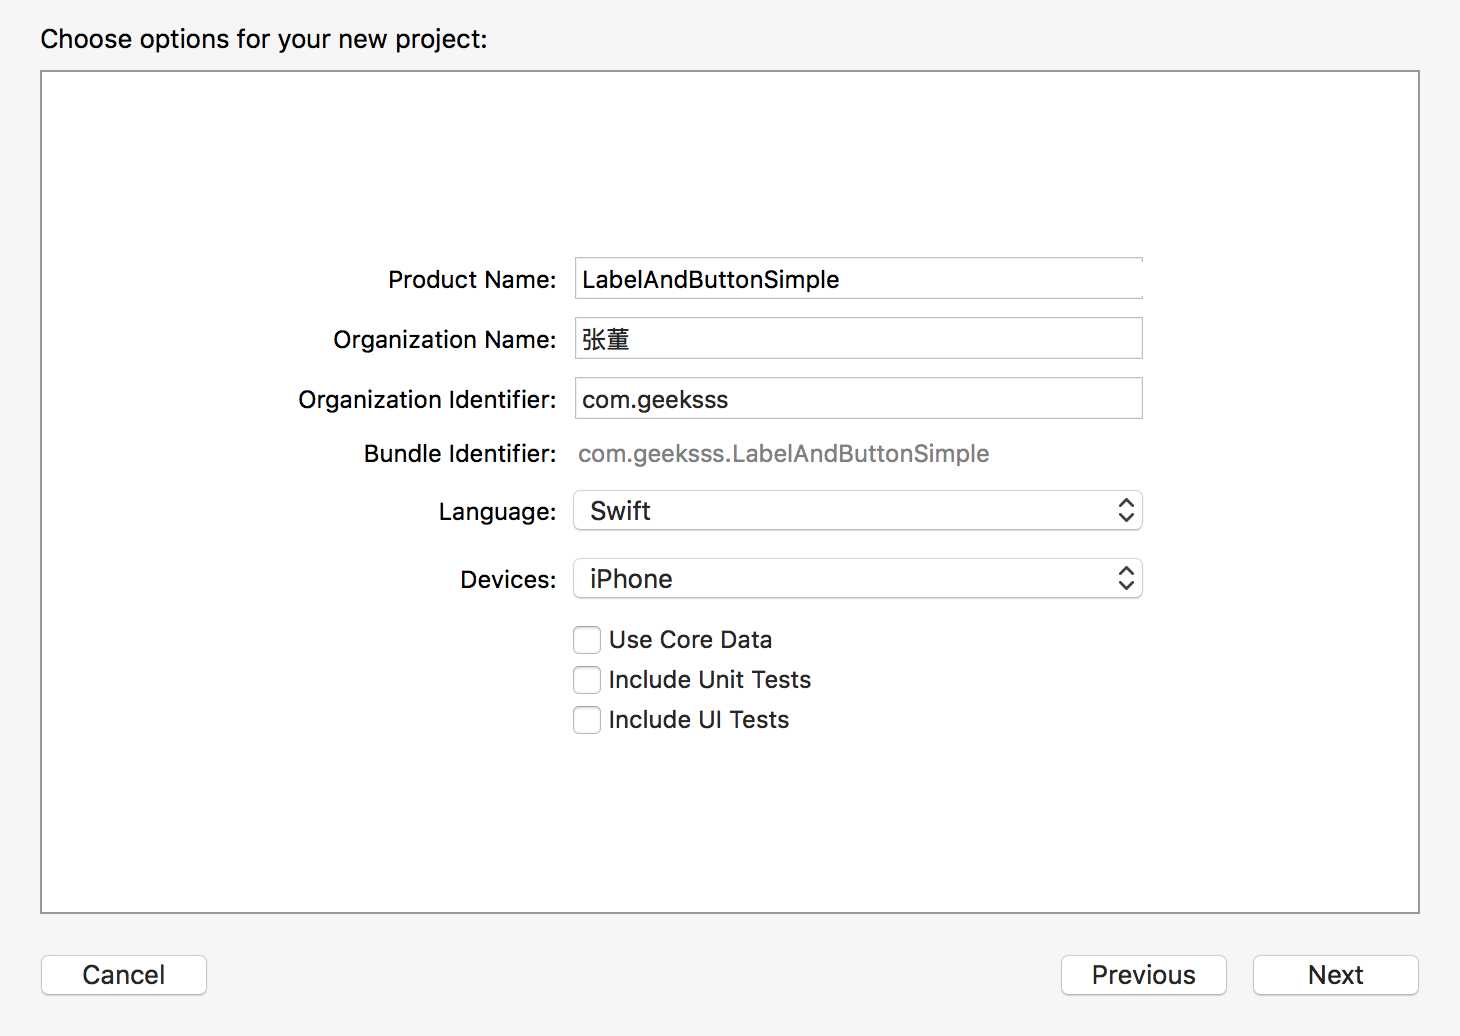Click the Devices popup's up-down arrows
Screen dimensions: 1460x1036
coord(1126,579)
